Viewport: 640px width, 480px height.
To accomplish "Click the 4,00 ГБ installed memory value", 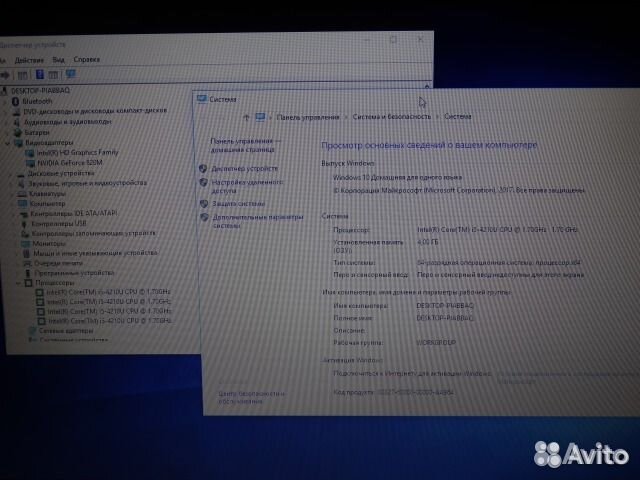I will (428, 242).
